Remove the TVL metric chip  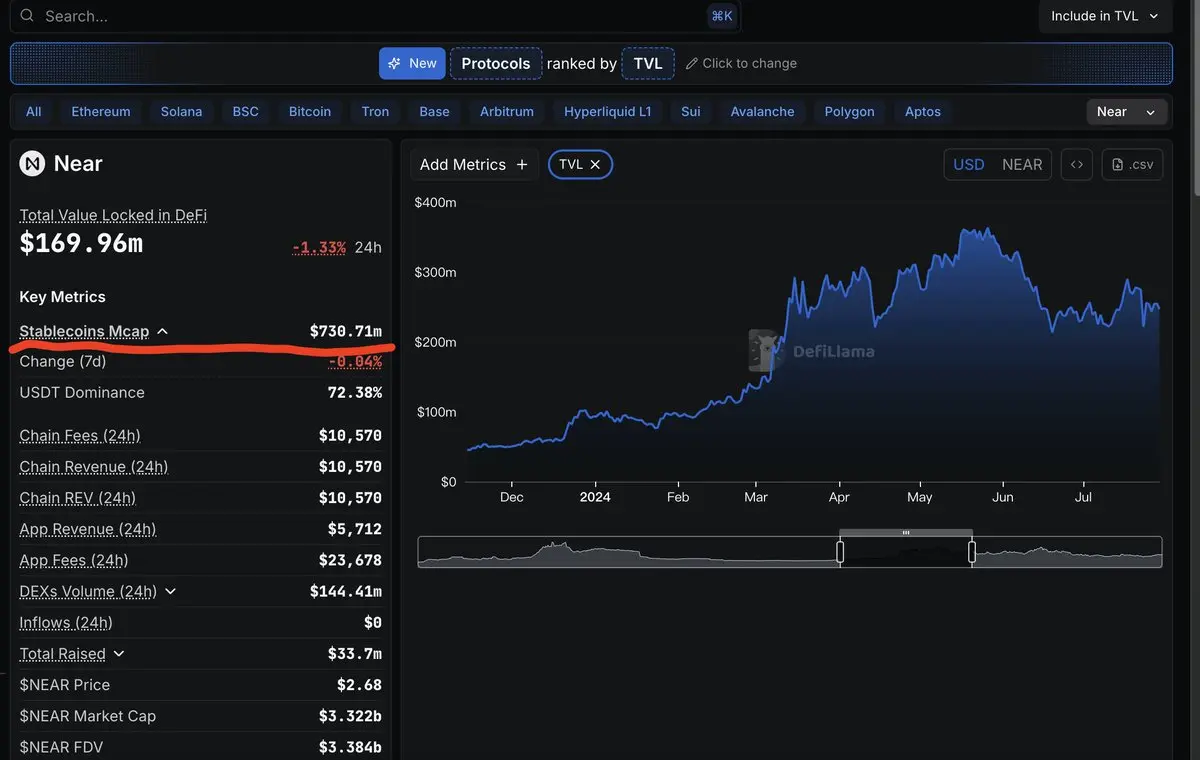tap(595, 164)
